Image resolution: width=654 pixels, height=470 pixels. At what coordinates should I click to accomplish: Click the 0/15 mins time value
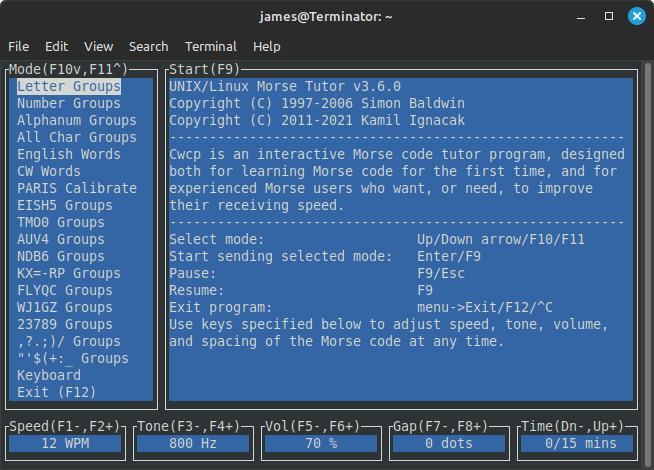[x=577, y=443]
